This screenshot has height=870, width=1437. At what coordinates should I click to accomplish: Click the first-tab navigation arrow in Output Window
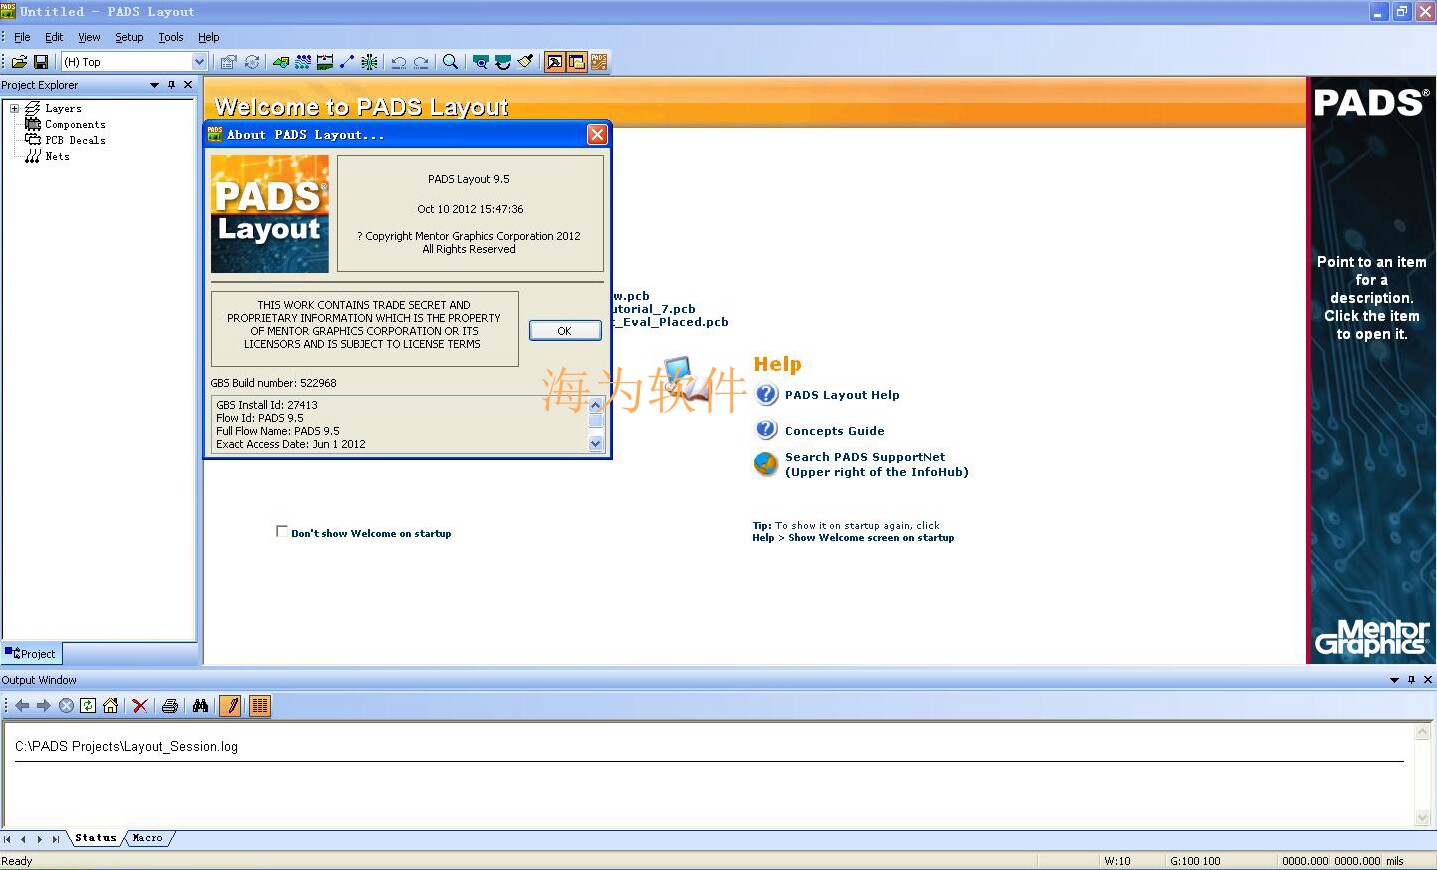click(x=7, y=839)
